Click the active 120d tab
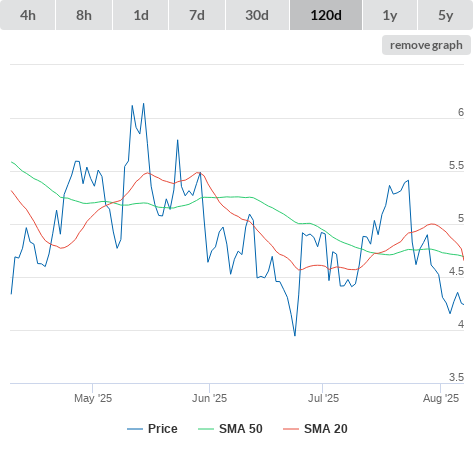Image resolution: width=474 pixels, height=455 pixels. point(326,15)
